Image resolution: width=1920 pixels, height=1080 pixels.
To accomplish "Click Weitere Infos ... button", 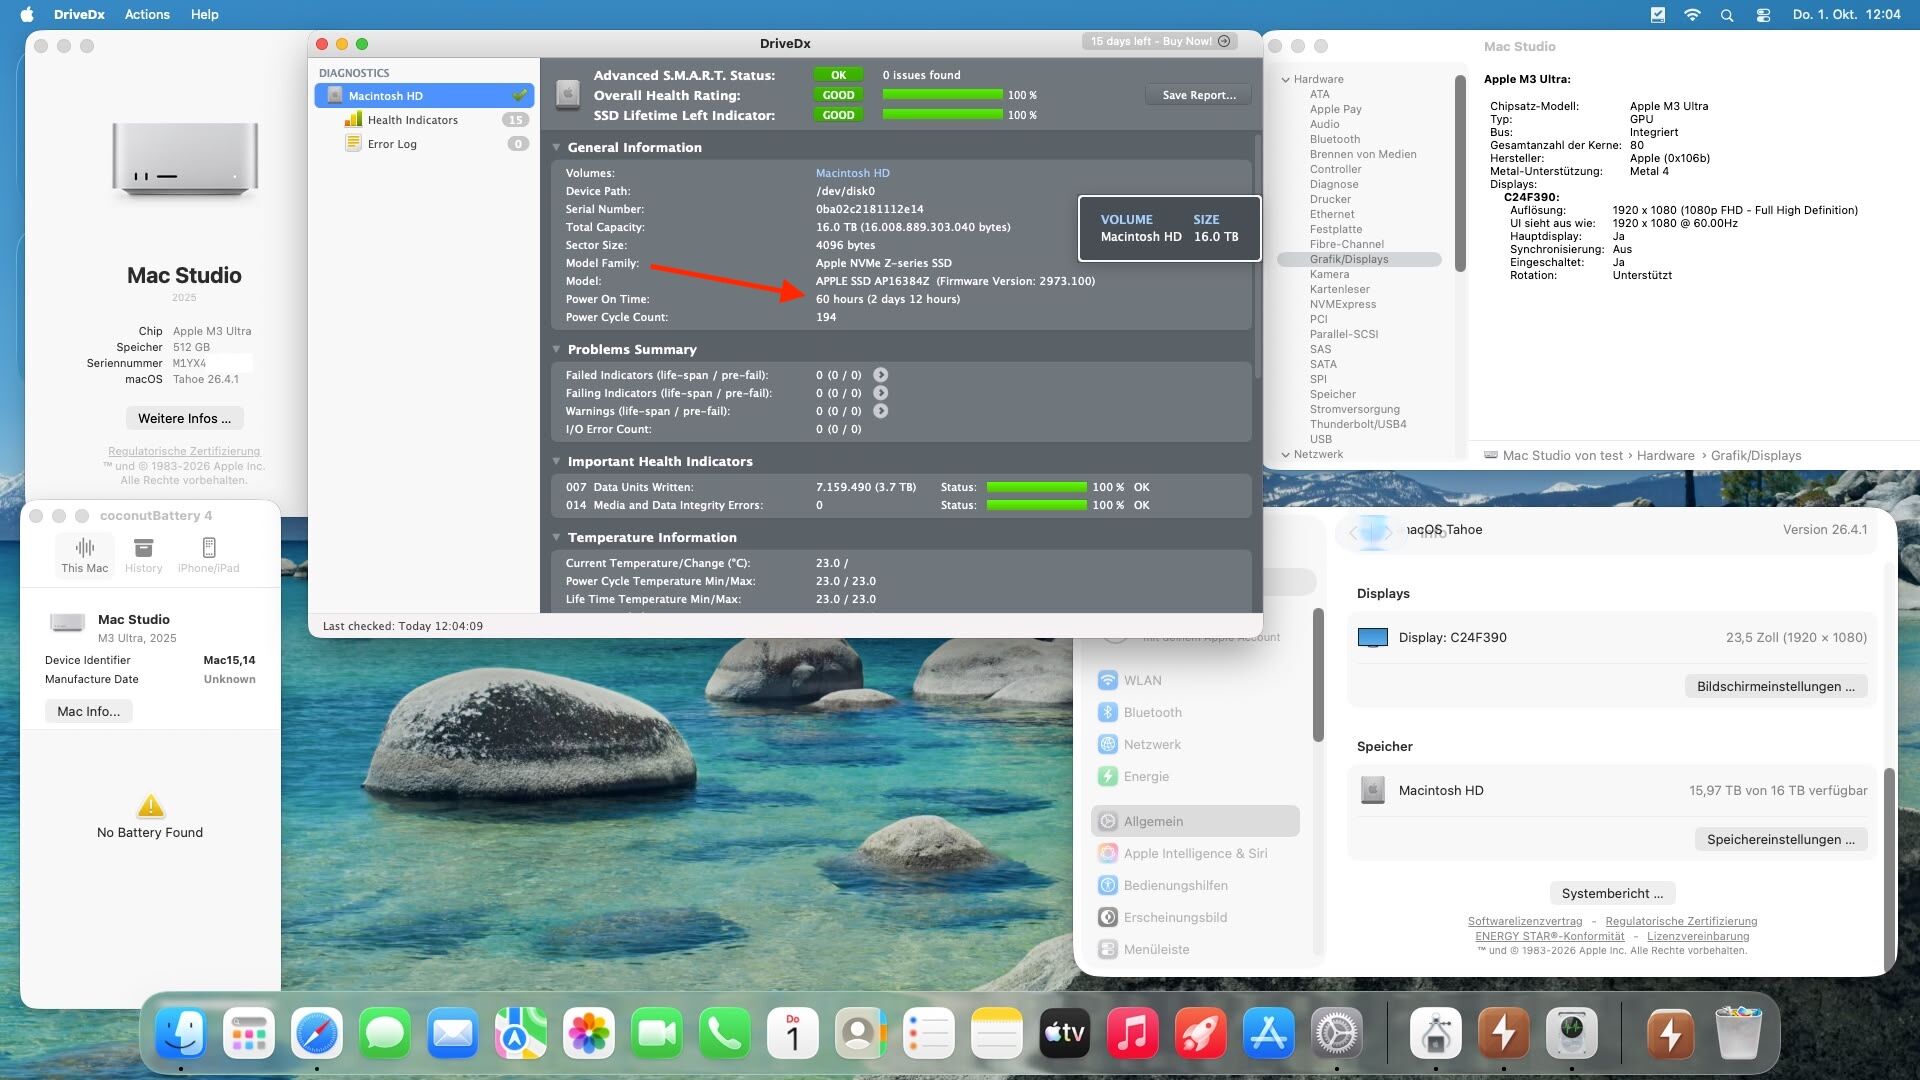I will pos(184,418).
